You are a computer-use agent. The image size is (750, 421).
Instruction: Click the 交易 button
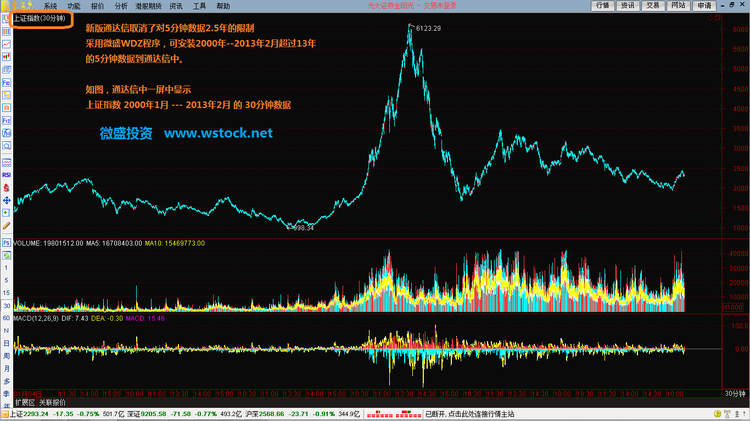pos(653,6)
